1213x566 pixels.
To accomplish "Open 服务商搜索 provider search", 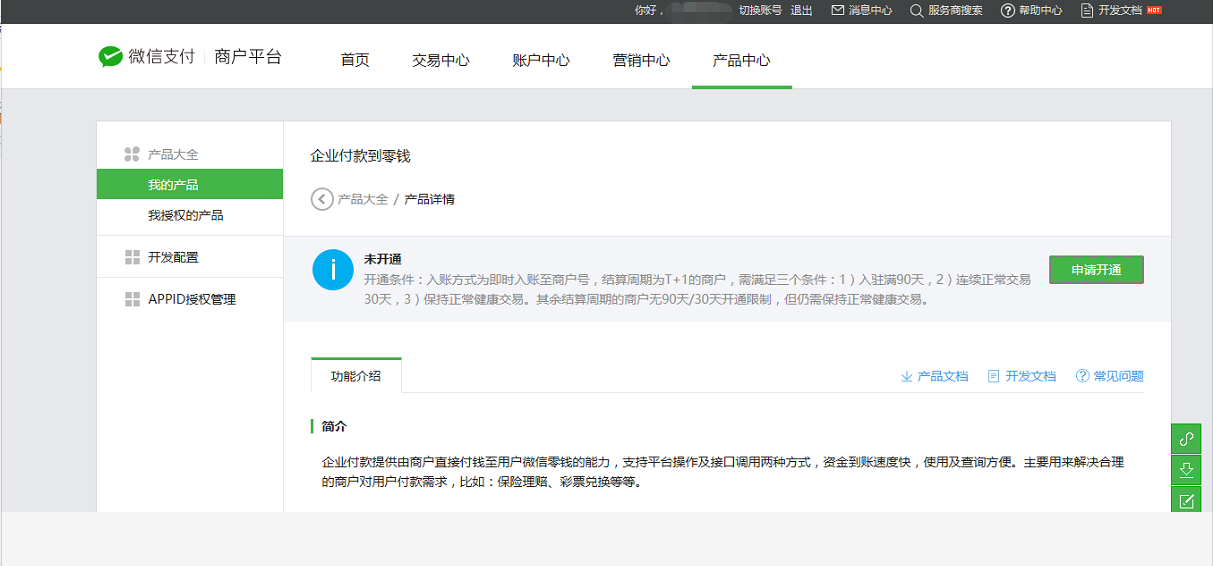I will point(946,10).
